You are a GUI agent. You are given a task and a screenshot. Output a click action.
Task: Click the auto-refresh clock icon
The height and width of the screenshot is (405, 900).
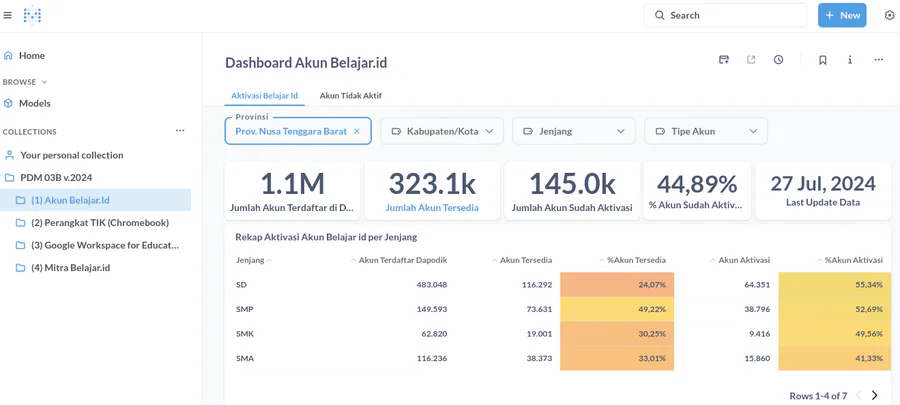[x=778, y=60]
